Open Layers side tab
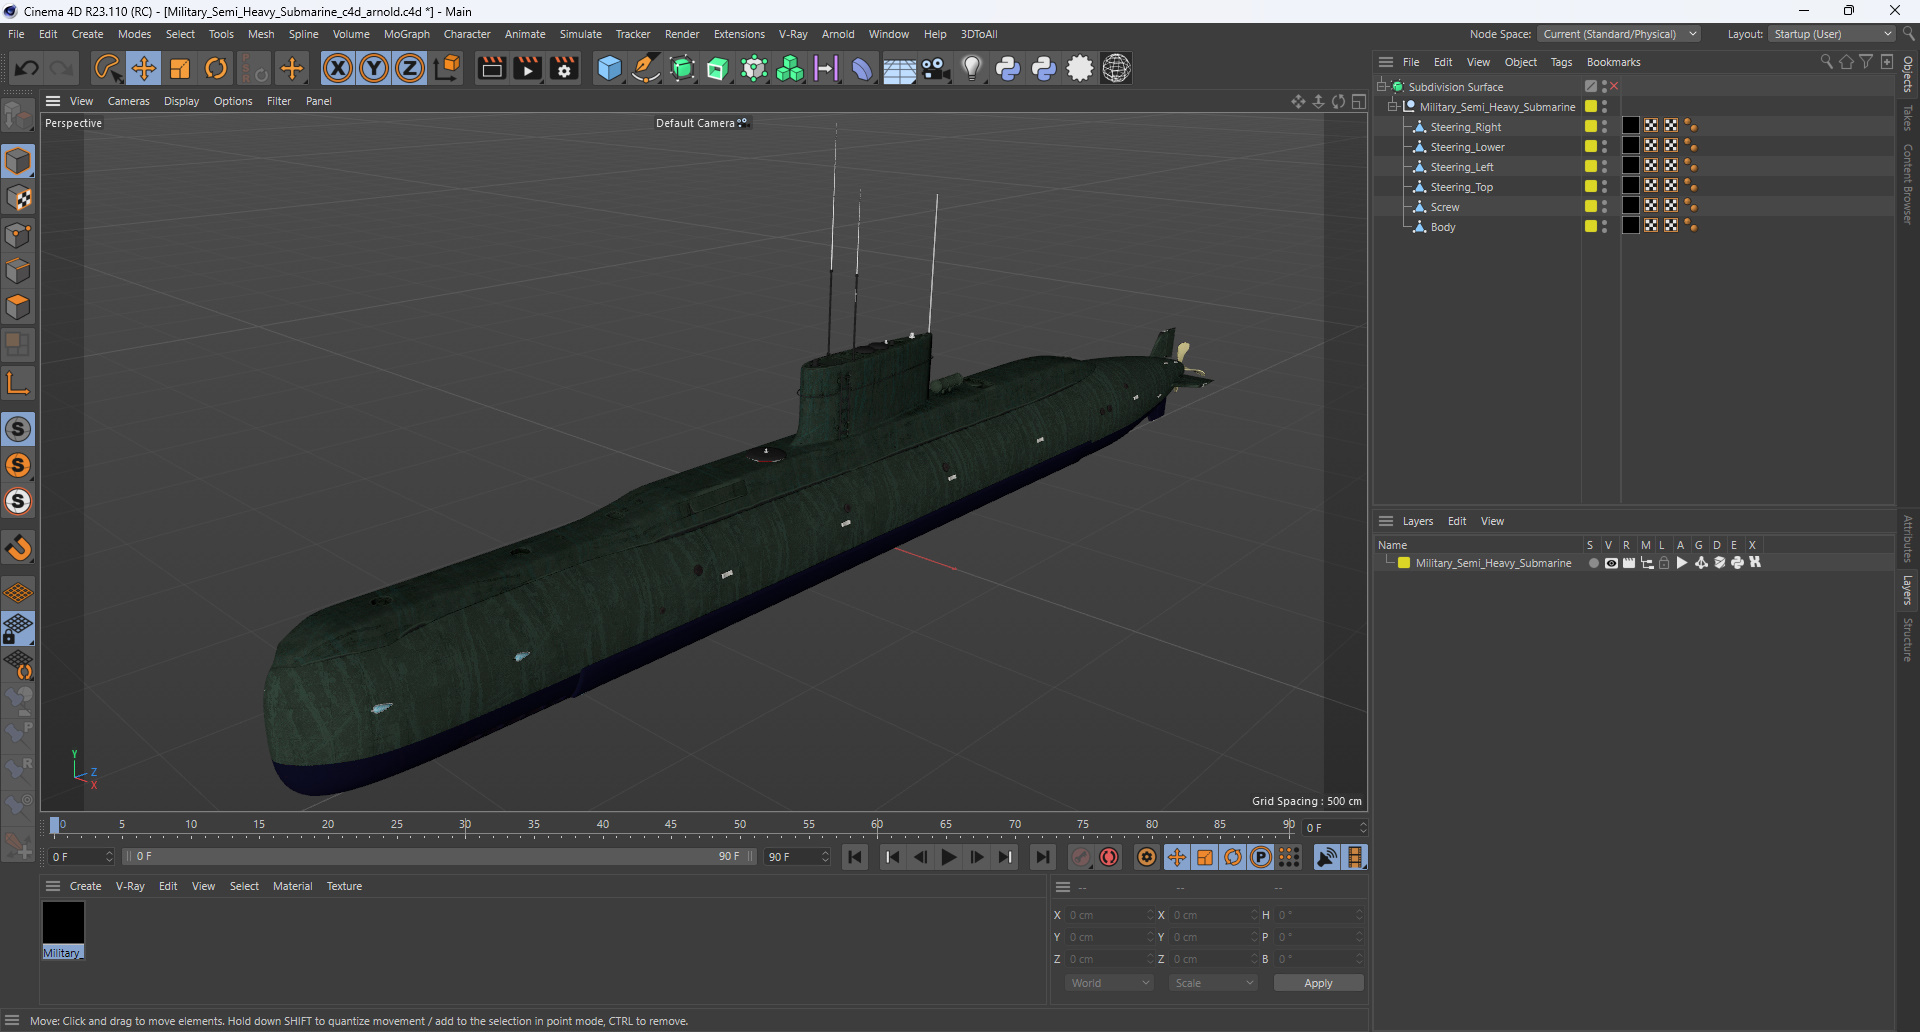The image size is (1920, 1032). pyautogui.click(x=1908, y=590)
